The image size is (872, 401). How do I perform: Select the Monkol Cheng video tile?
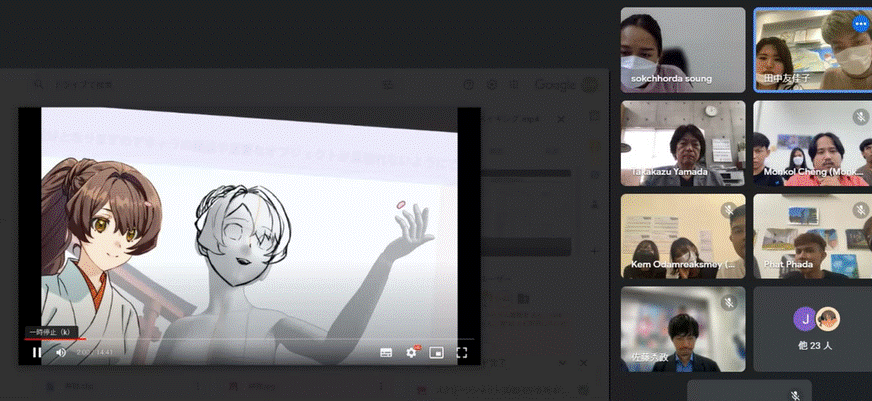(812, 143)
